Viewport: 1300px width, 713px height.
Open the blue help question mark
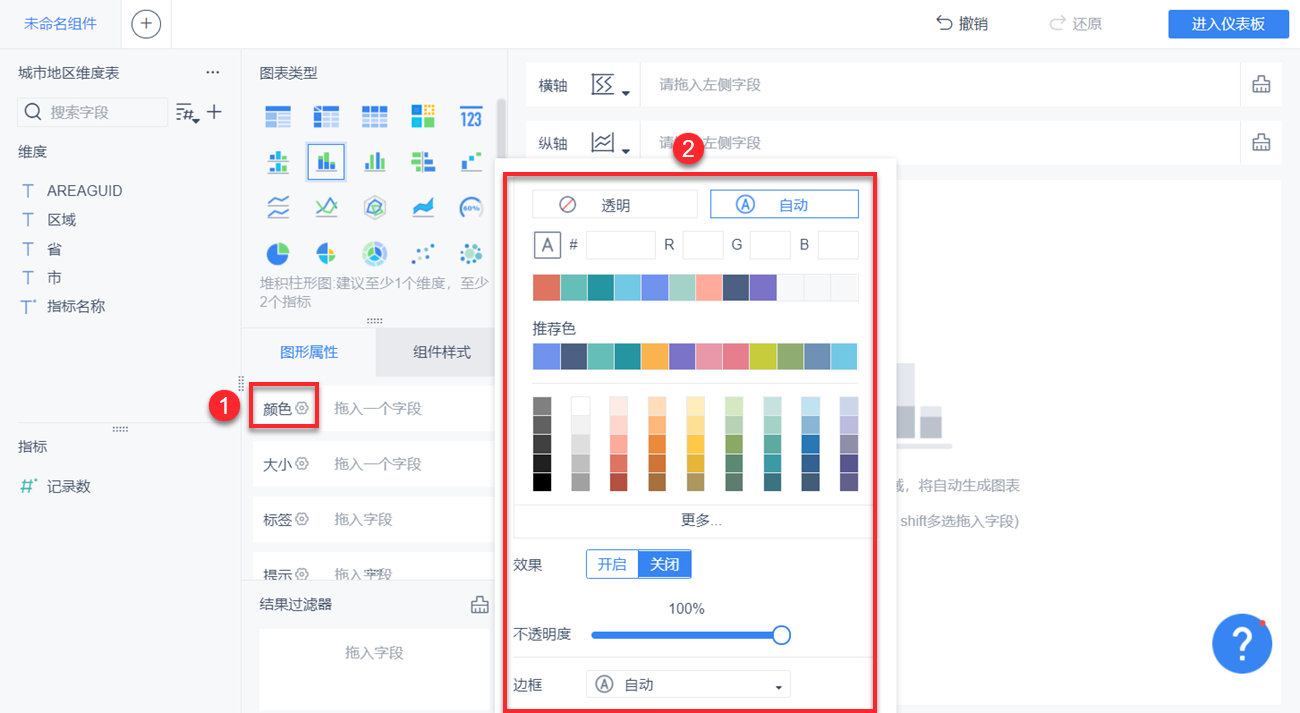click(x=1241, y=643)
